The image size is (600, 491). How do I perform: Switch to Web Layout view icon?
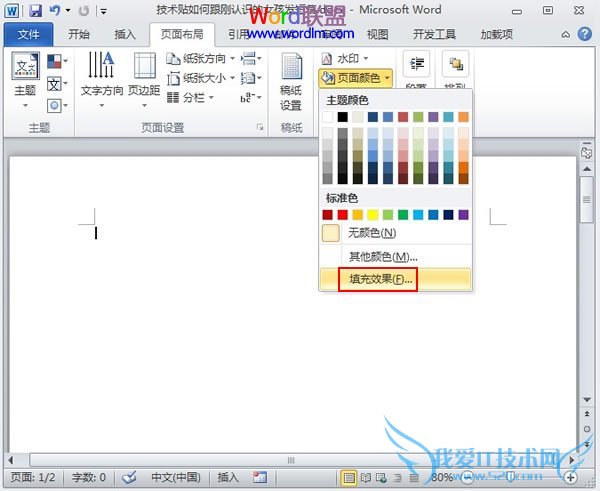coord(382,478)
